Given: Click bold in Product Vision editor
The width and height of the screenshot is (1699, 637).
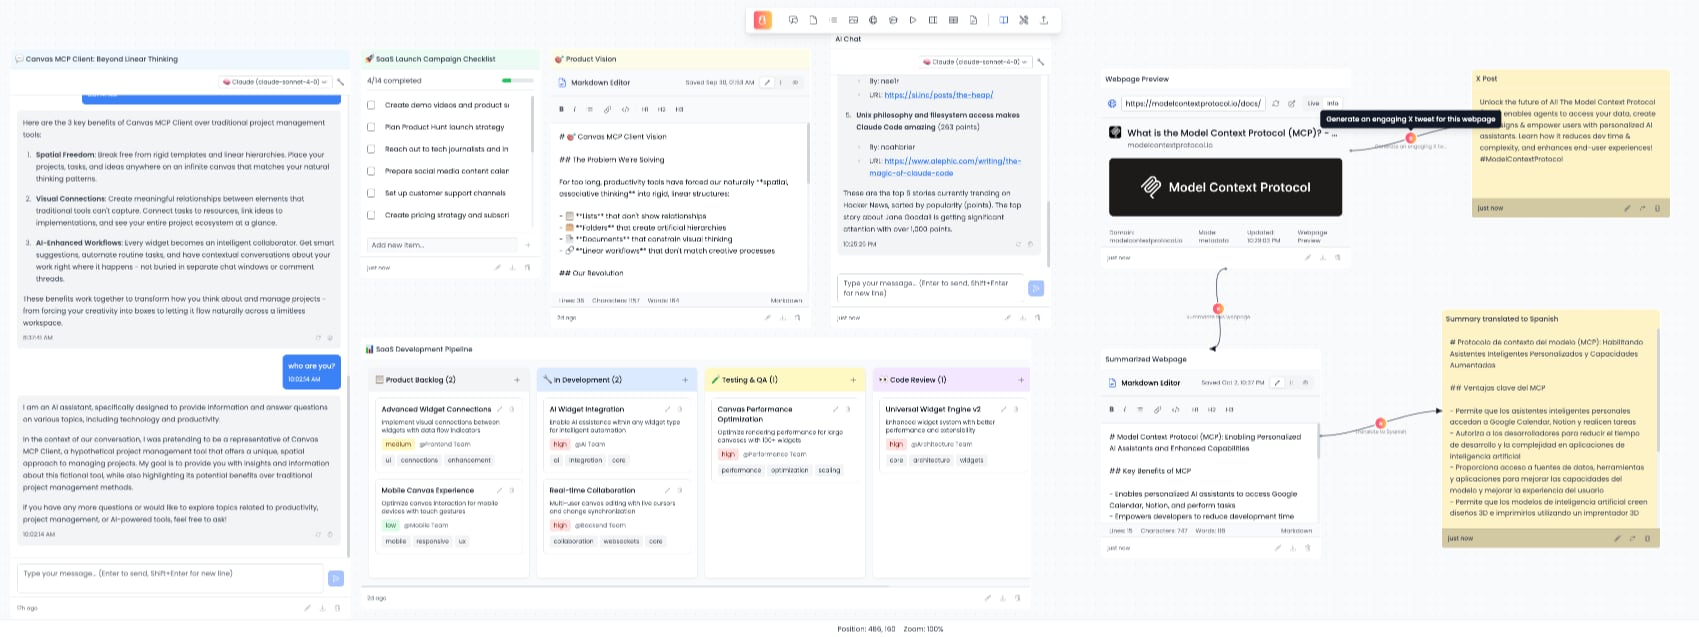Looking at the screenshot, I should click(x=561, y=109).
